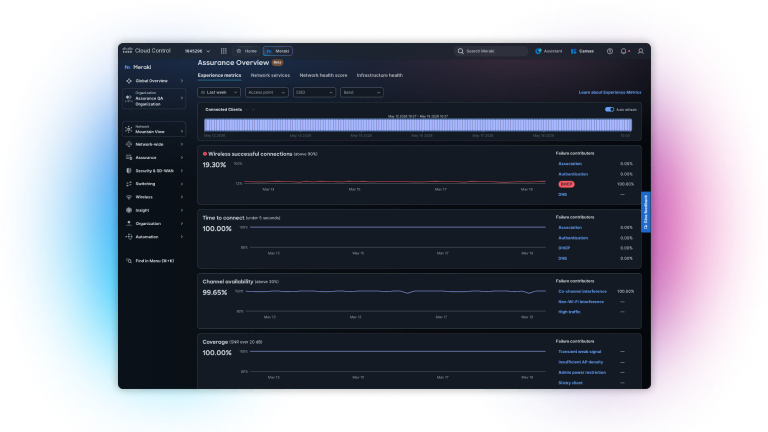Click the DHCP failure contributor badge
Viewport: 768px width, 432px height.
pyautogui.click(x=566, y=184)
